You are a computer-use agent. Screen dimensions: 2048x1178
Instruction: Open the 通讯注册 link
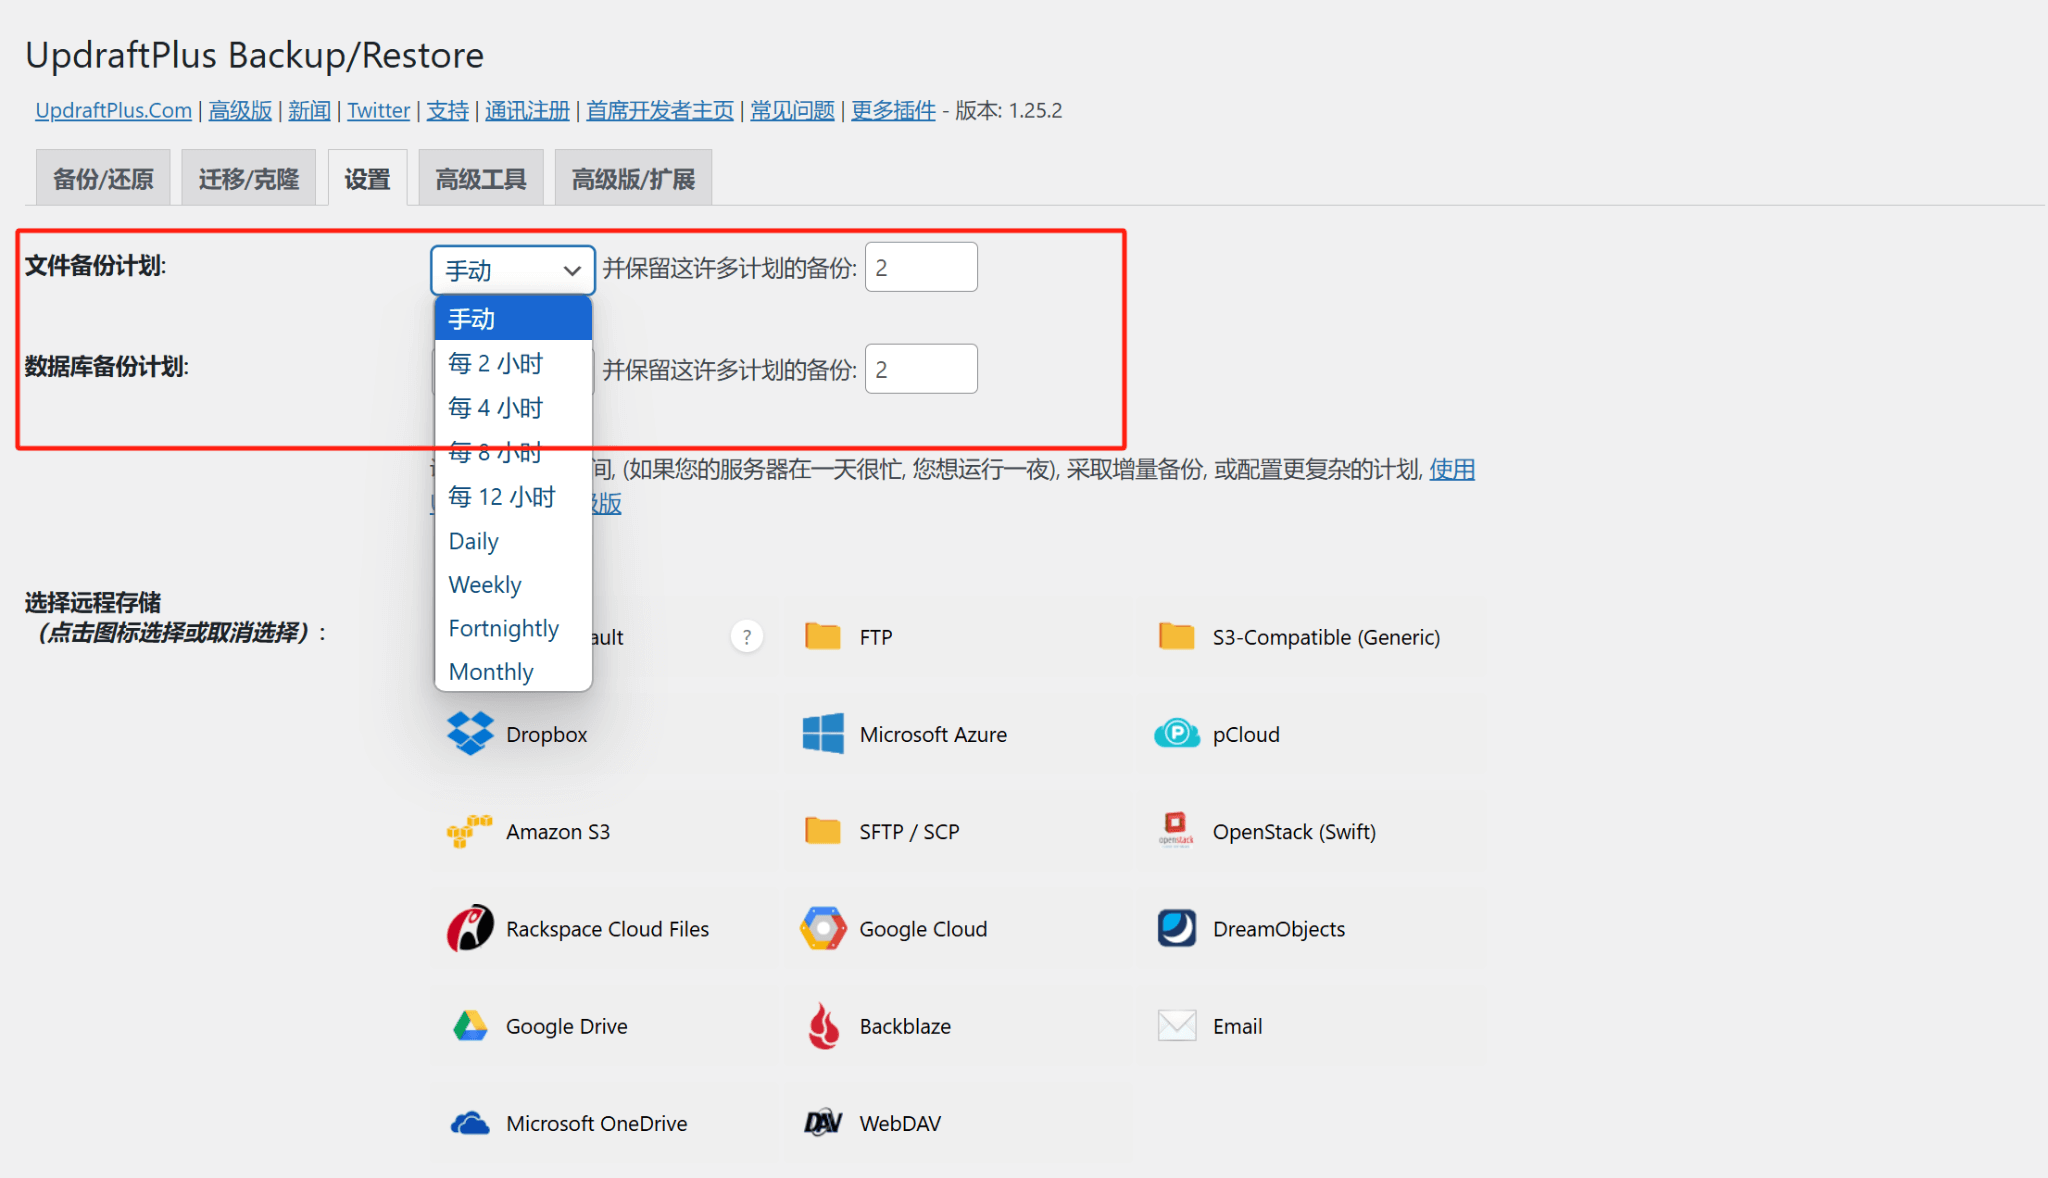tap(527, 110)
